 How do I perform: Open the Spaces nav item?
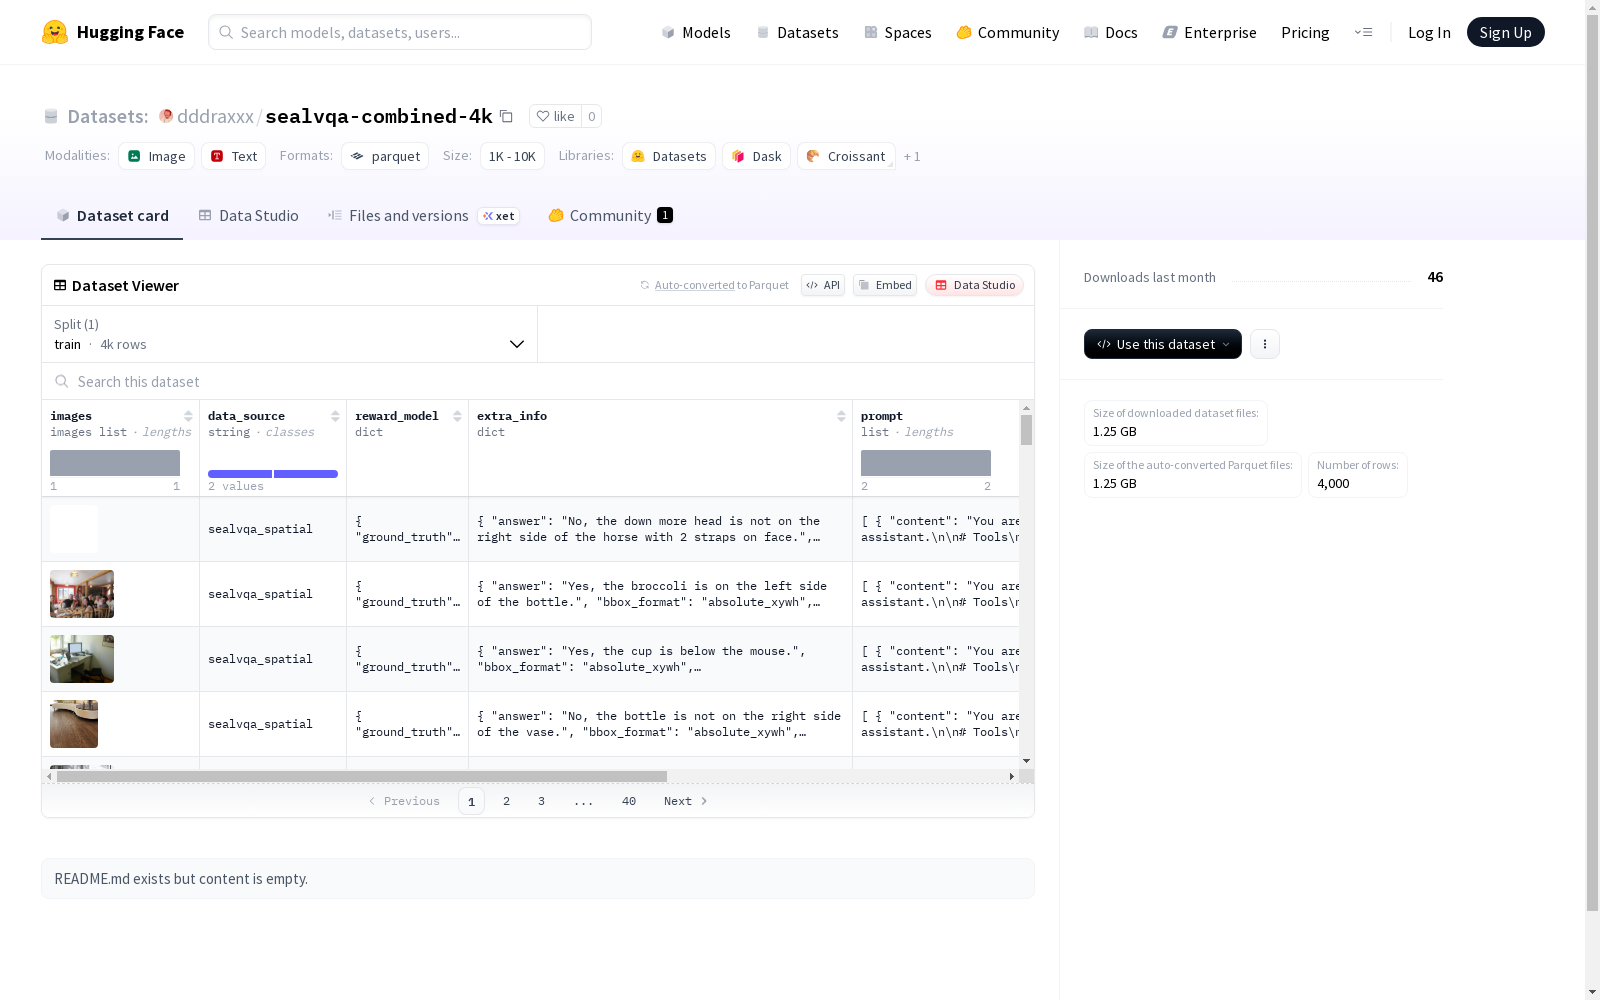pos(898,32)
